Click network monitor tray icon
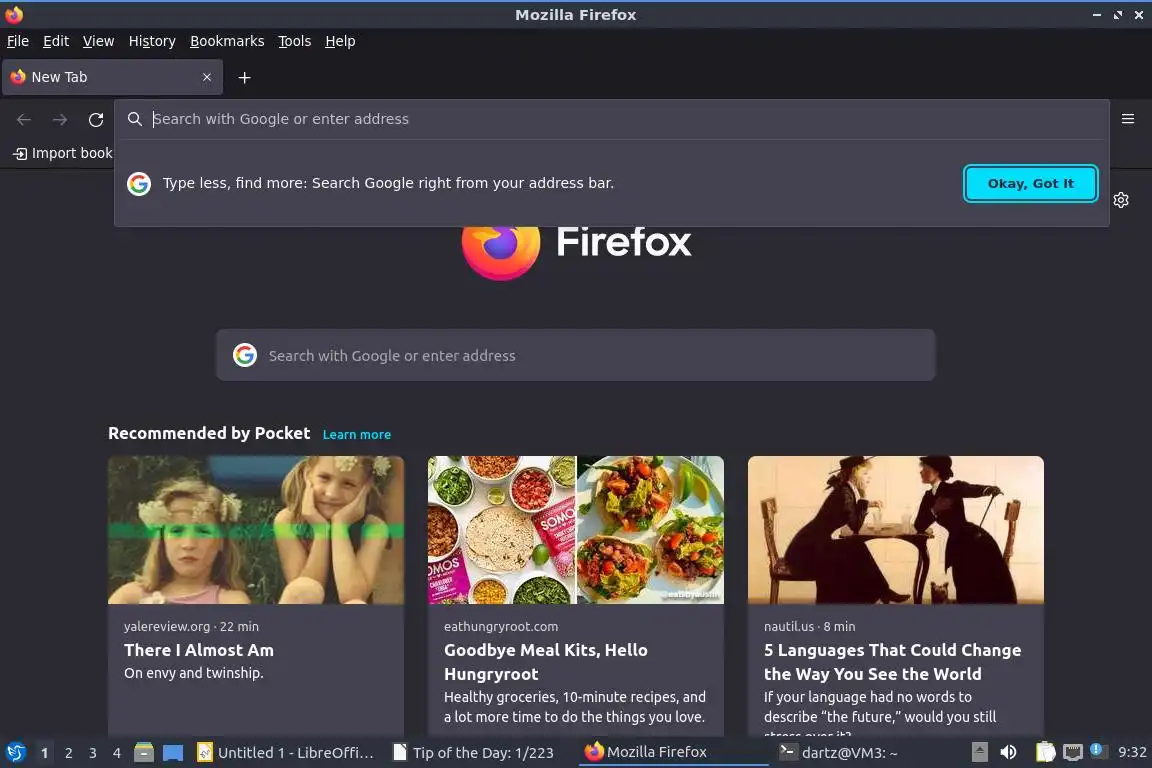The image size is (1152, 768). [1073, 752]
